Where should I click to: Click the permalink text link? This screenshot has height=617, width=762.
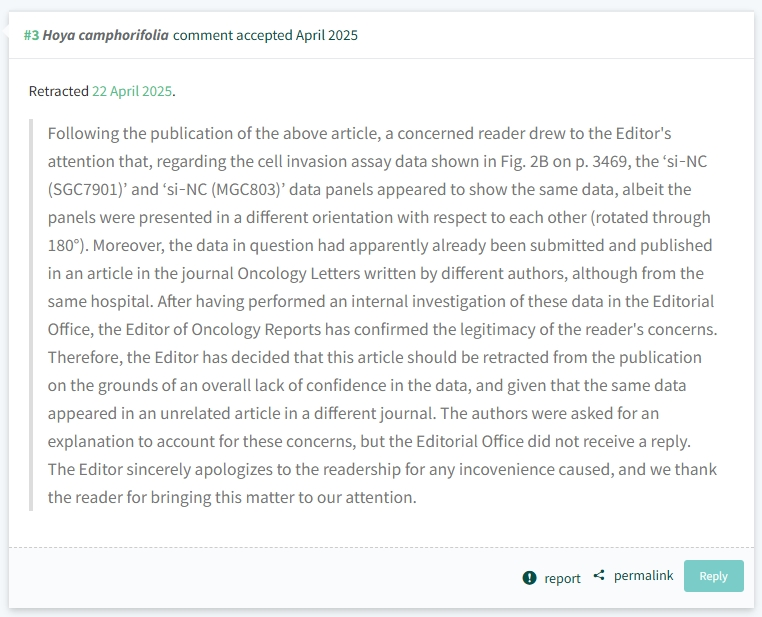point(643,576)
